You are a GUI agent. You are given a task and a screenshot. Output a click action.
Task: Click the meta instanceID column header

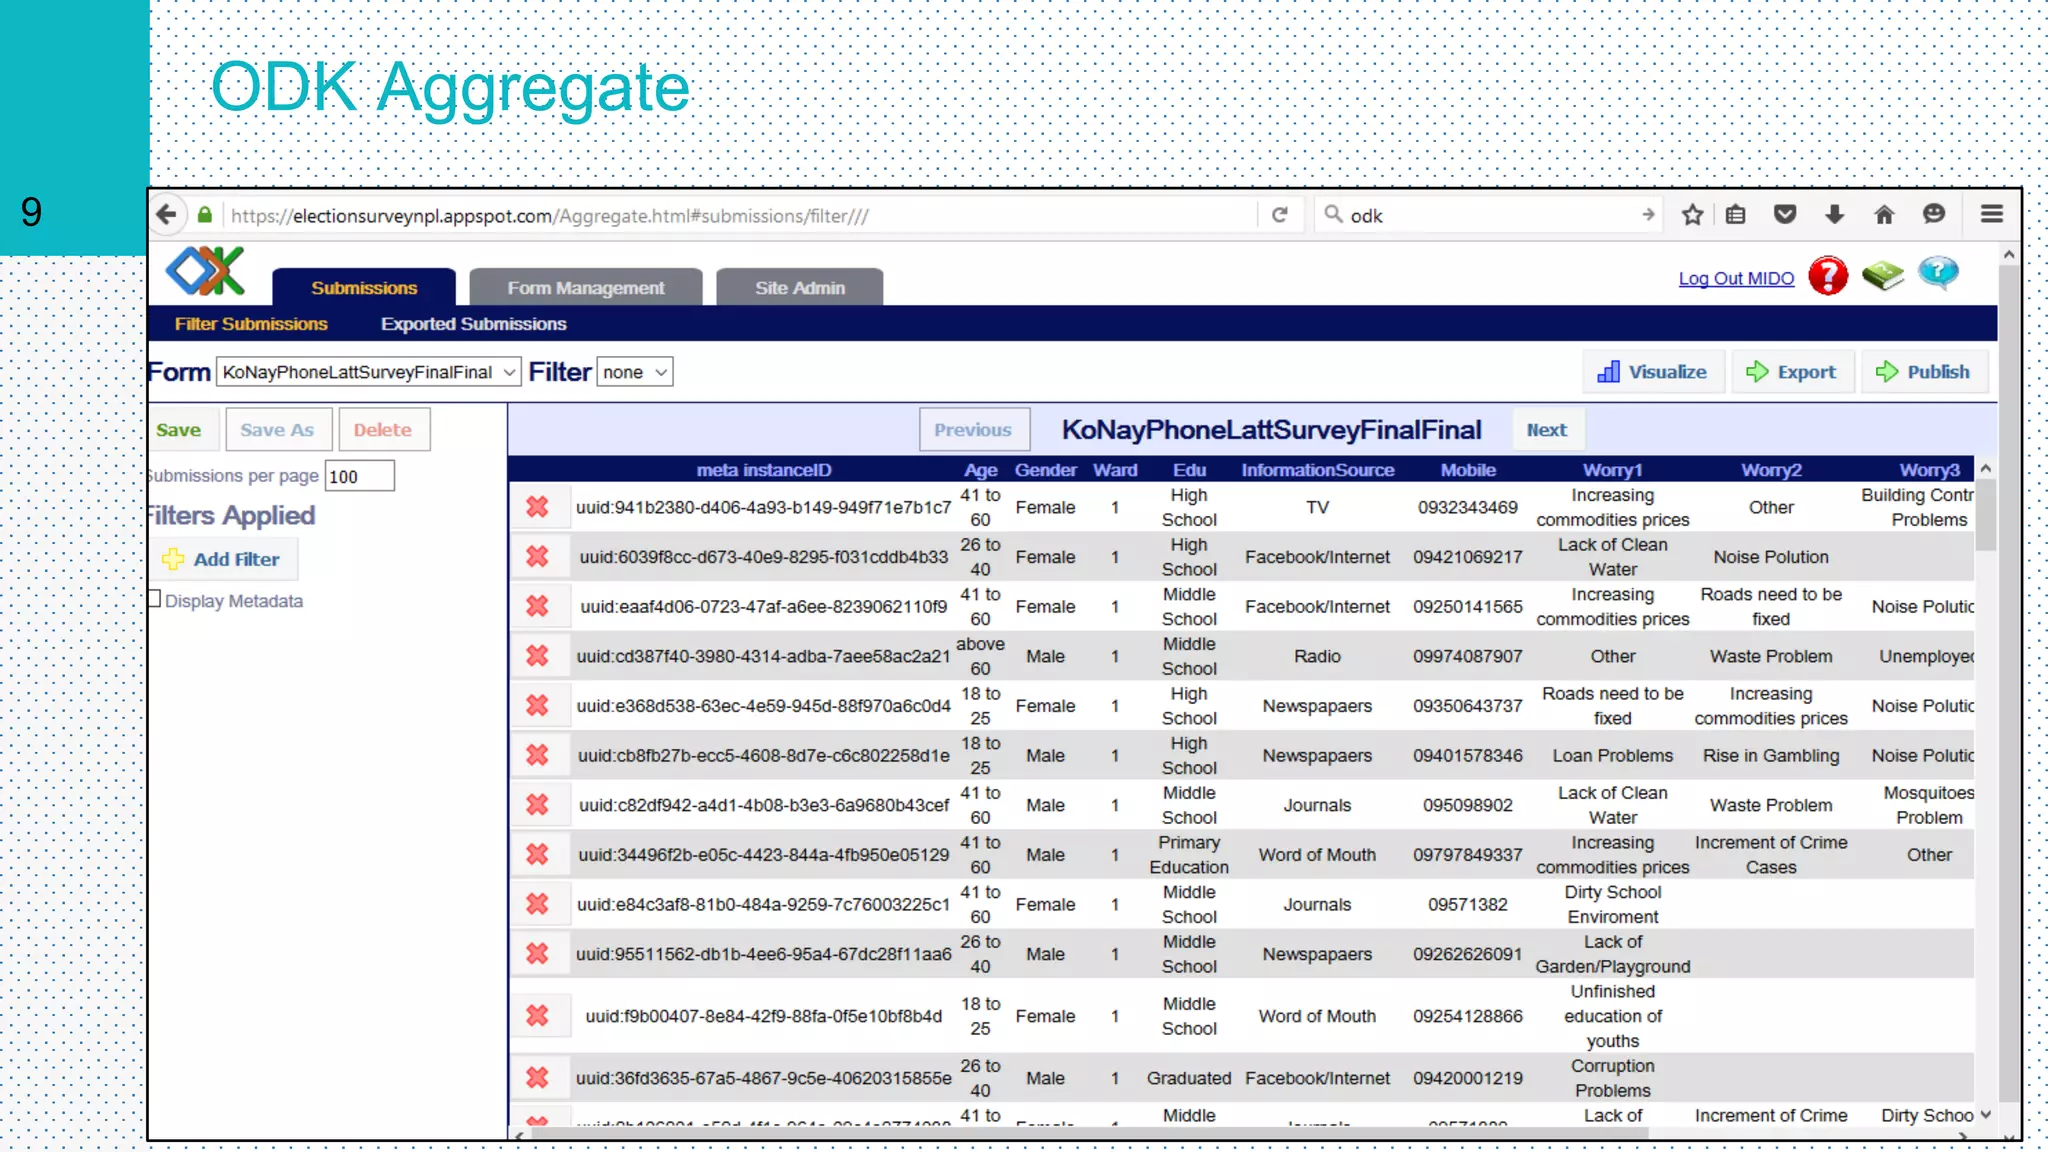pyautogui.click(x=764, y=470)
